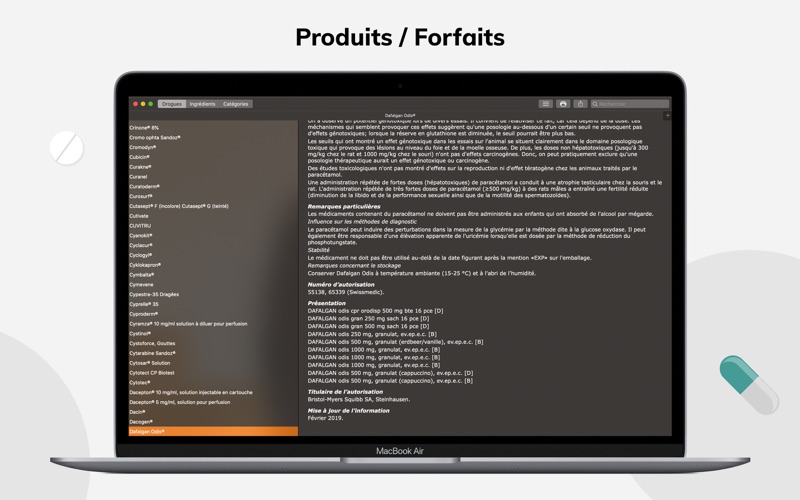Select highlighted Dafalgan Odis list row
800x500 pixels.
[x=213, y=432]
